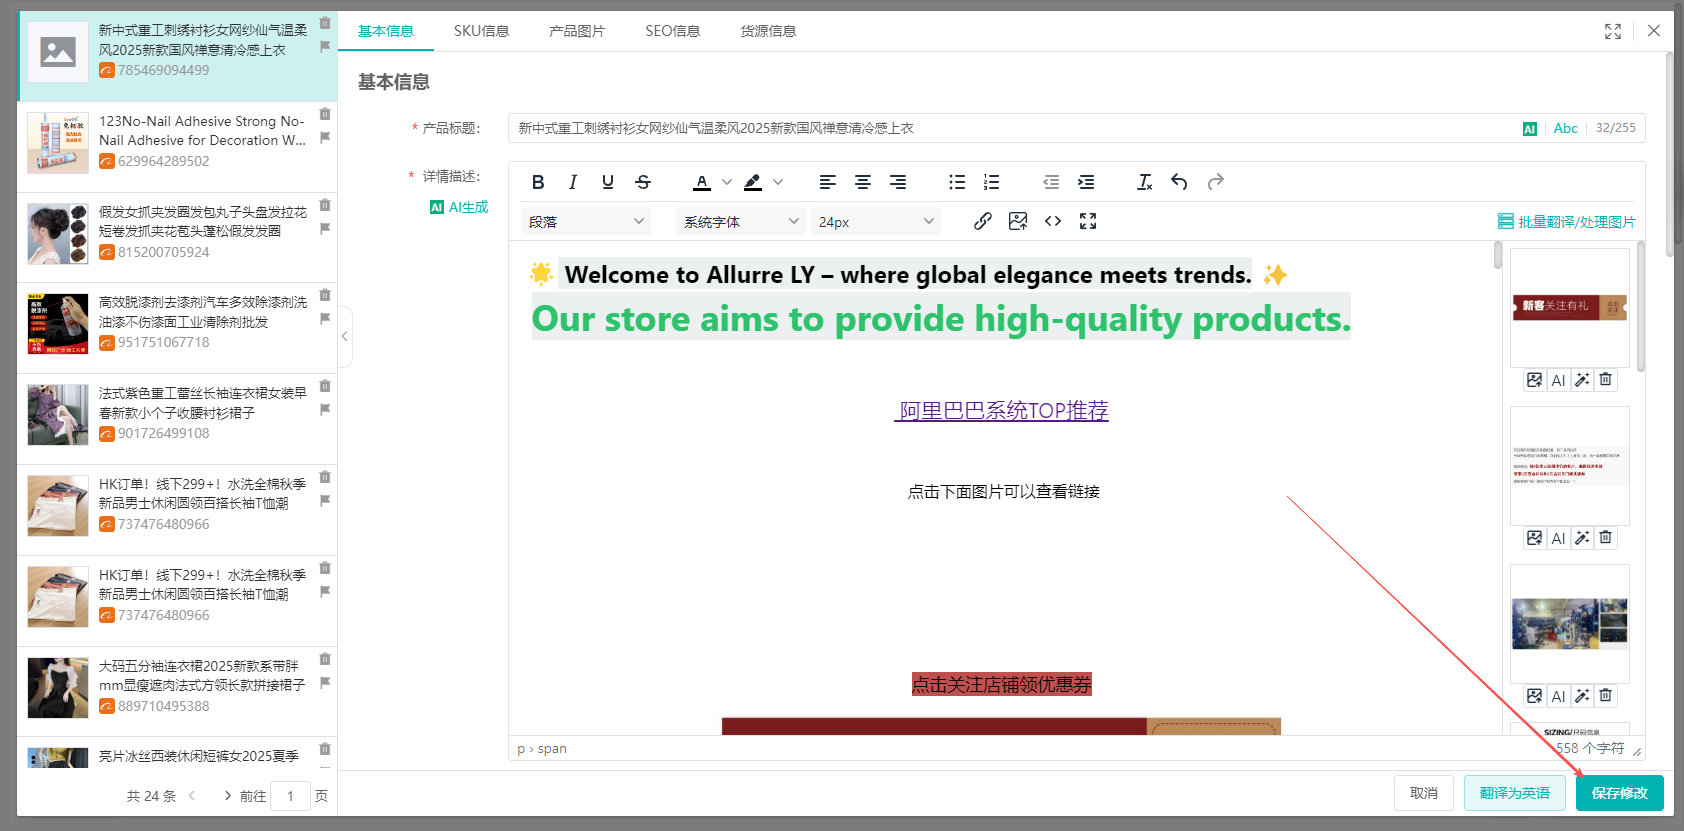The width and height of the screenshot is (1684, 831).
Task: Pick the font text color
Action: click(702, 182)
